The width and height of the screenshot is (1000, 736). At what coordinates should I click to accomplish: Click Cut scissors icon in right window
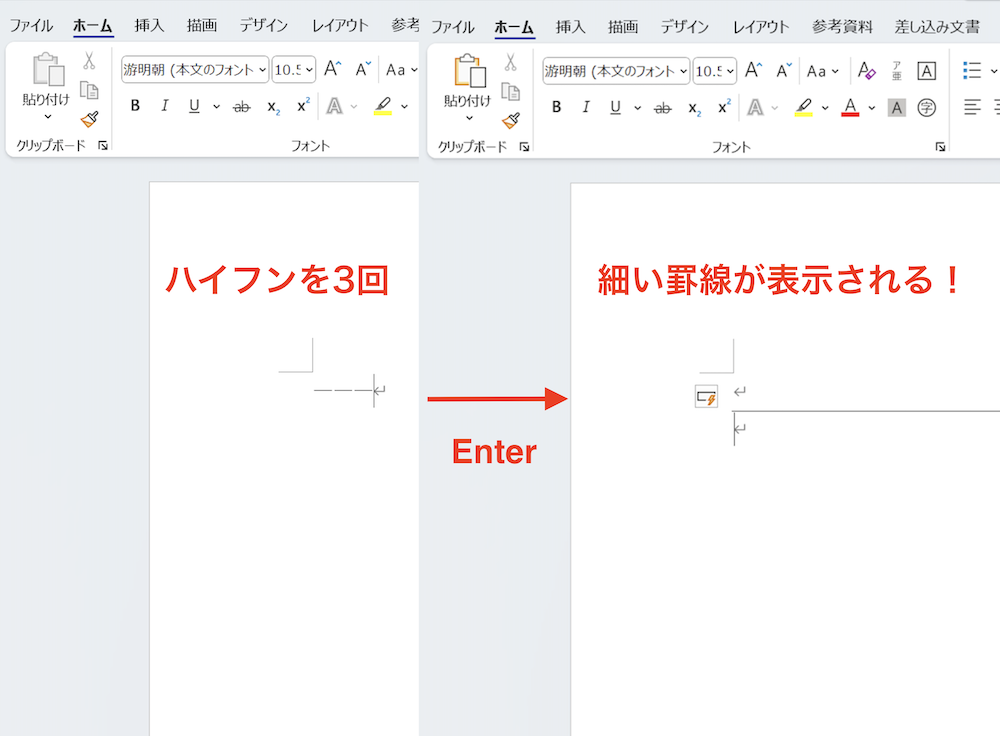(x=510, y=63)
